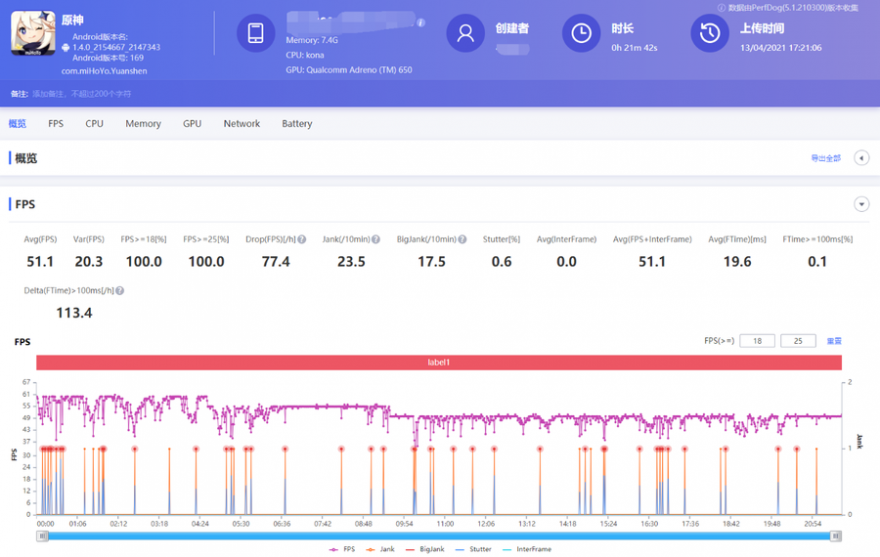Toggle InterFrame series in legend

click(526, 549)
